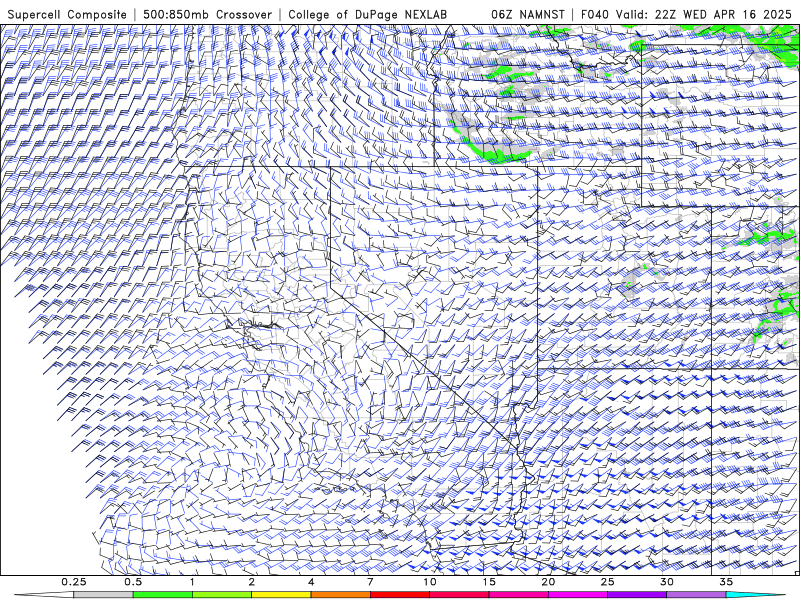The height and width of the screenshot is (600, 800).
Task: Select the white below-0.25 color bar arrow
Action: [x=44, y=595]
